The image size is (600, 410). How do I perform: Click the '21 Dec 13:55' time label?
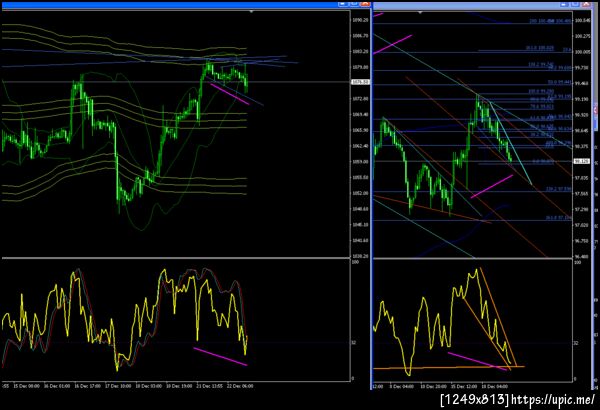[210, 386]
